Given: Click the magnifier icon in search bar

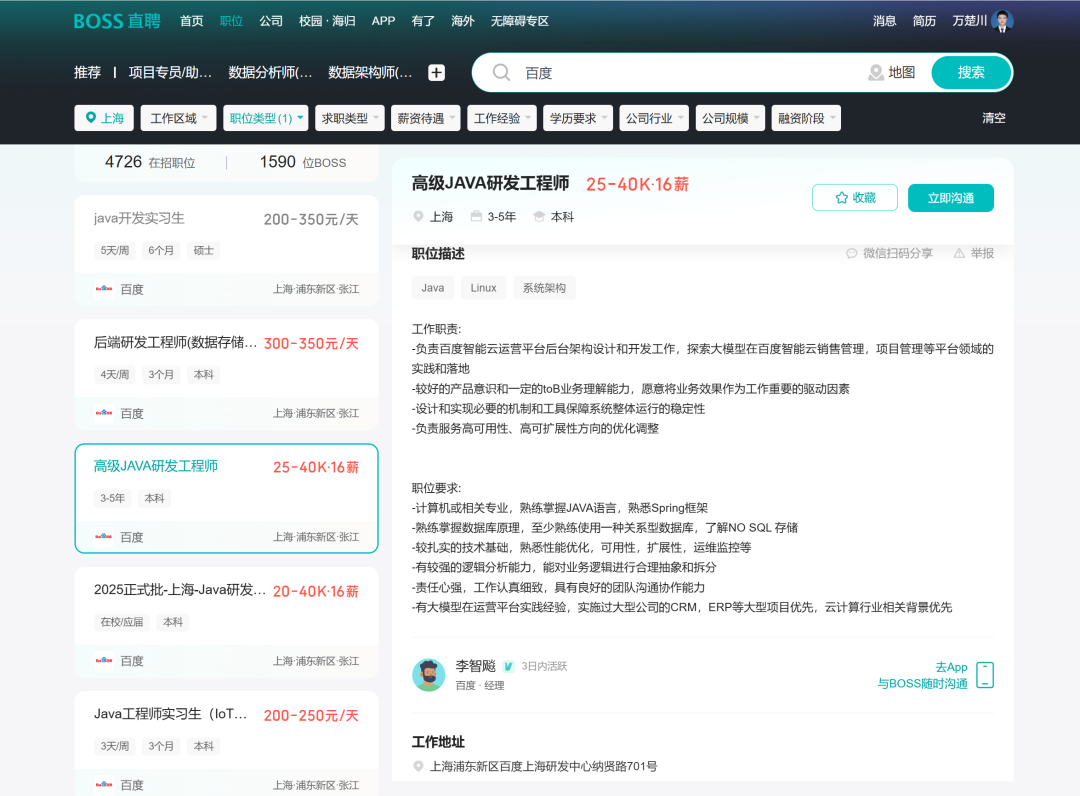Looking at the screenshot, I should pos(501,72).
